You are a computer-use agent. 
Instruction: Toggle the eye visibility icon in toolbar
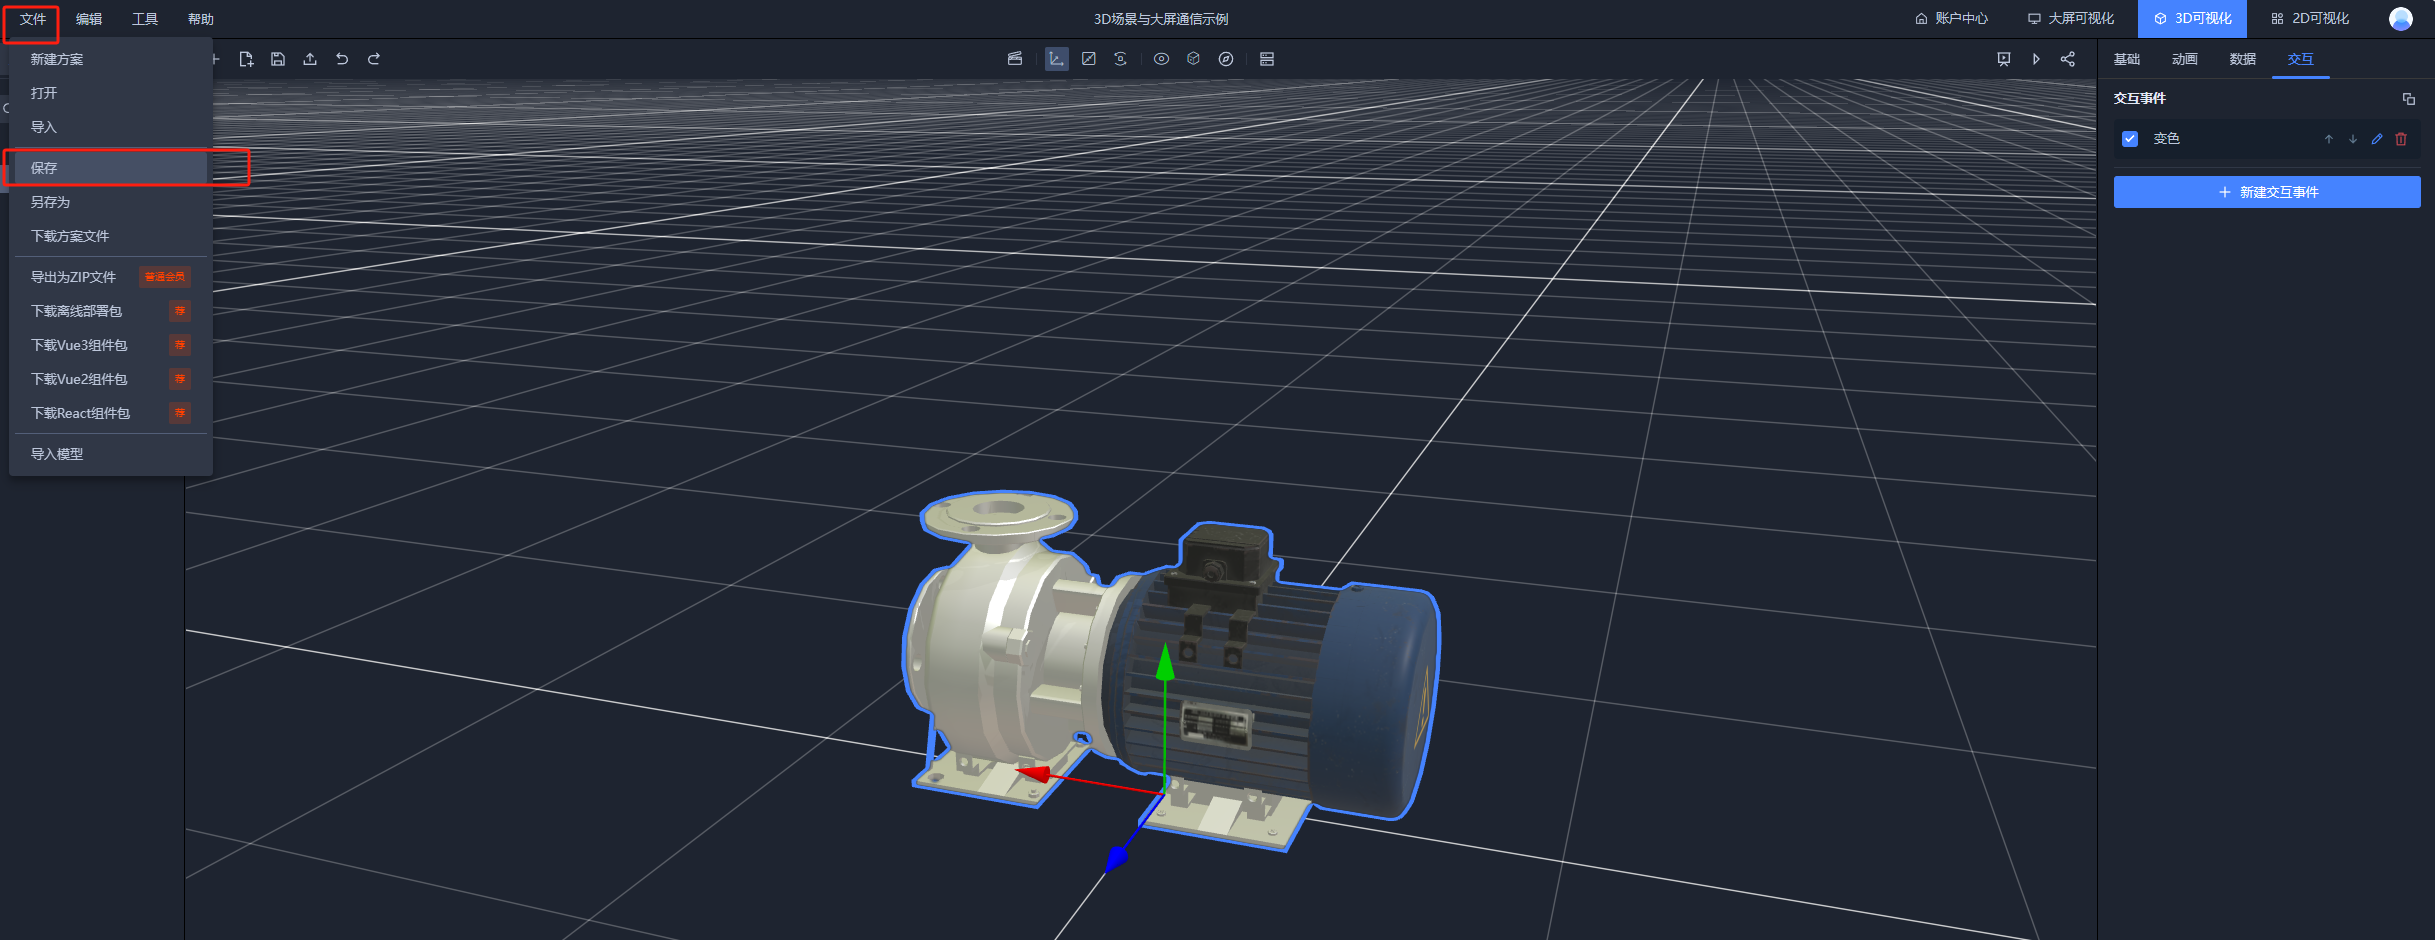pyautogui.click(x=1161, y=59)
